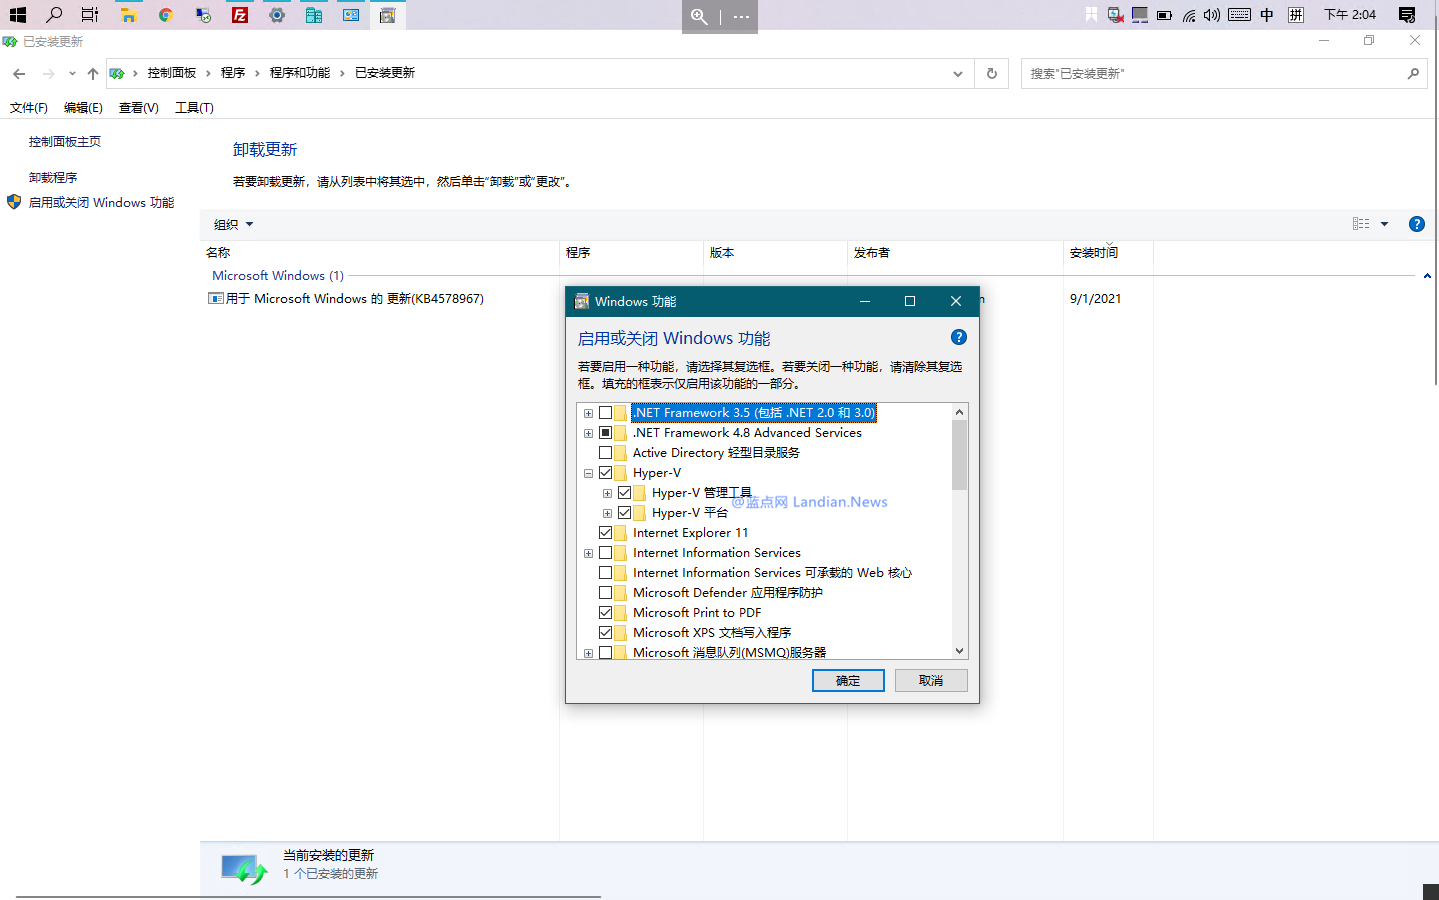Toggle the 拼 Pinyin IME mode icon

click(1296, 15)
